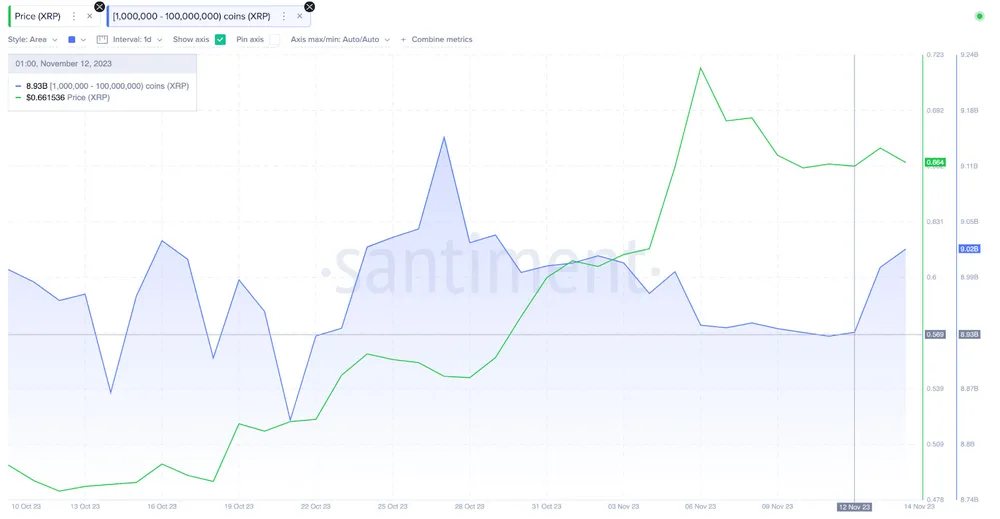1000x519 pixels.
Task: Expand the Style: Area dropdown
Action: (x=32, y=40)
